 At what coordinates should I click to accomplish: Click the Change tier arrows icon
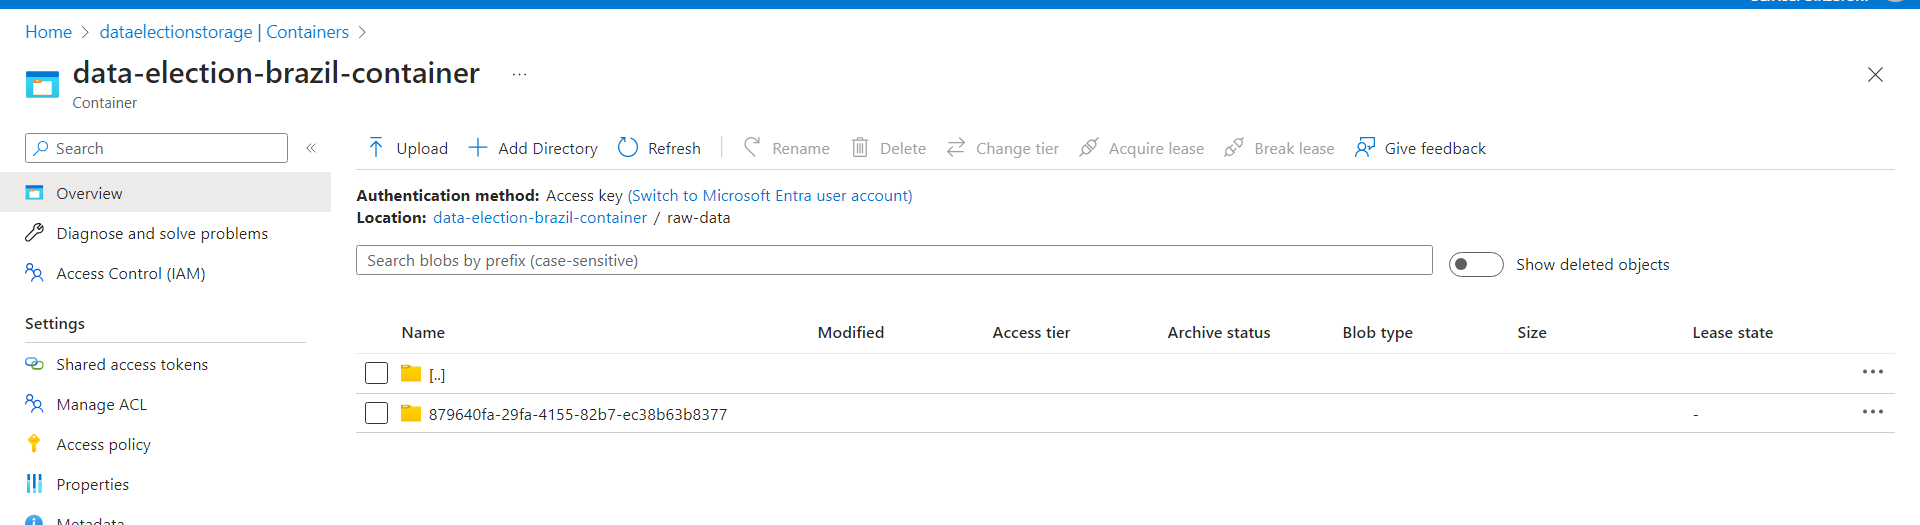pos(956,148)
